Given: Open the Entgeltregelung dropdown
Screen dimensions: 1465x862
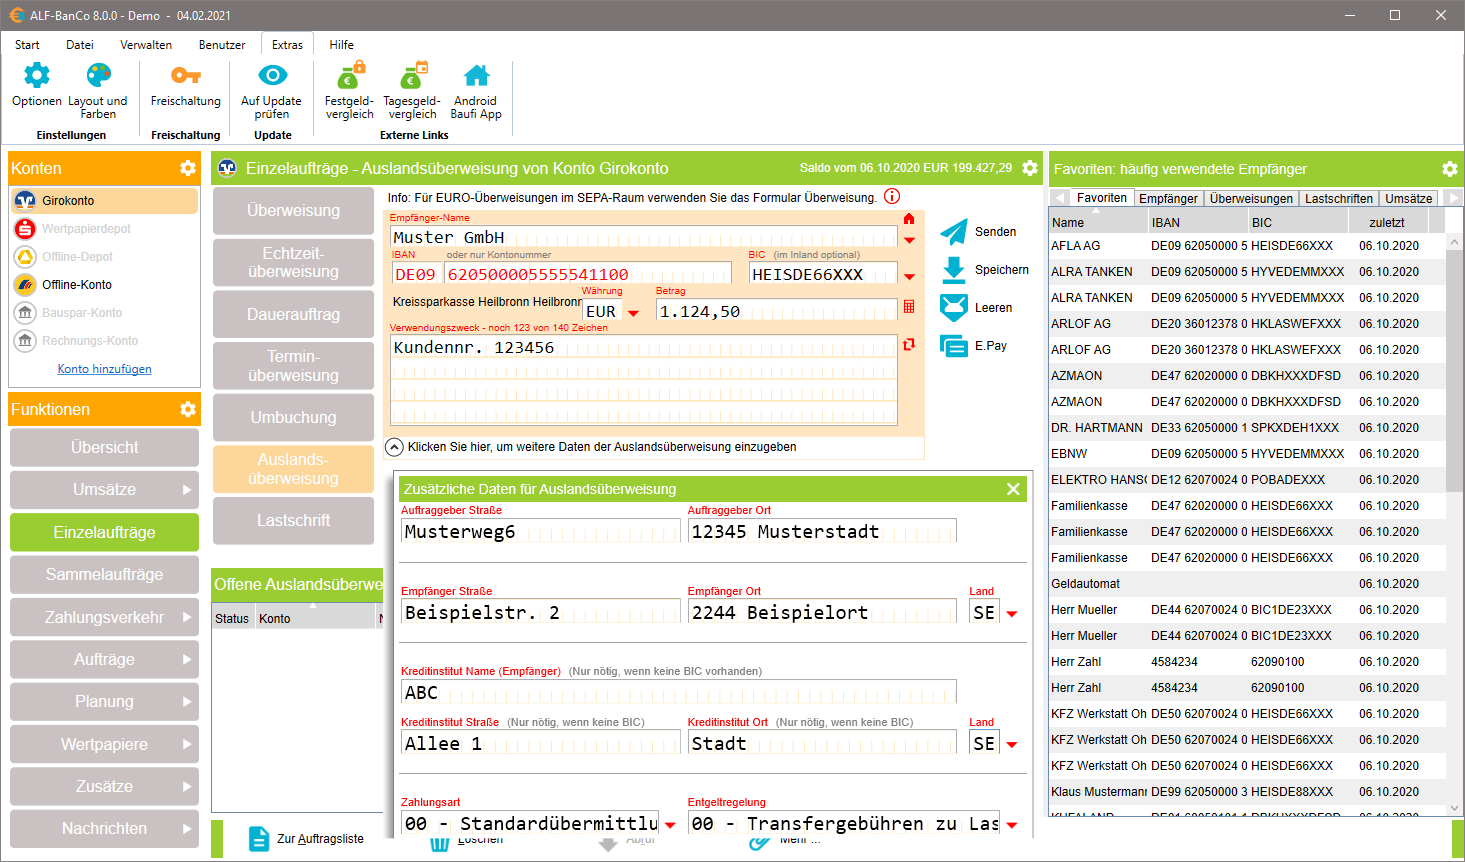Looking at the screenshot, I should click(x=1012, y=825).
